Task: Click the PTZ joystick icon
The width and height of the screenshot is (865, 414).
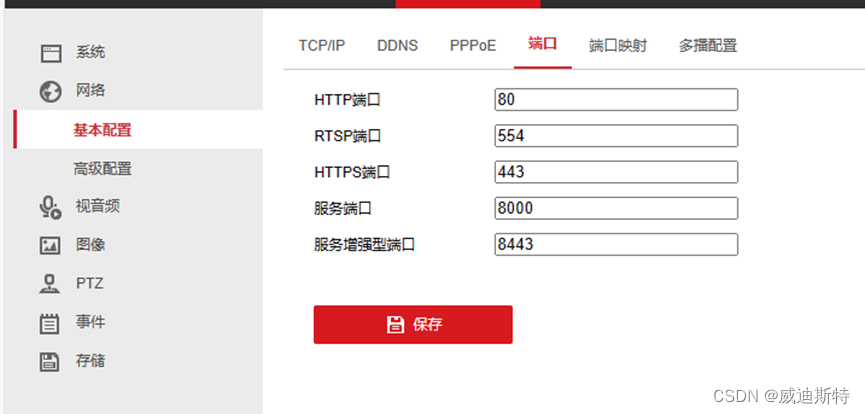Action: (x=50, y=284)
